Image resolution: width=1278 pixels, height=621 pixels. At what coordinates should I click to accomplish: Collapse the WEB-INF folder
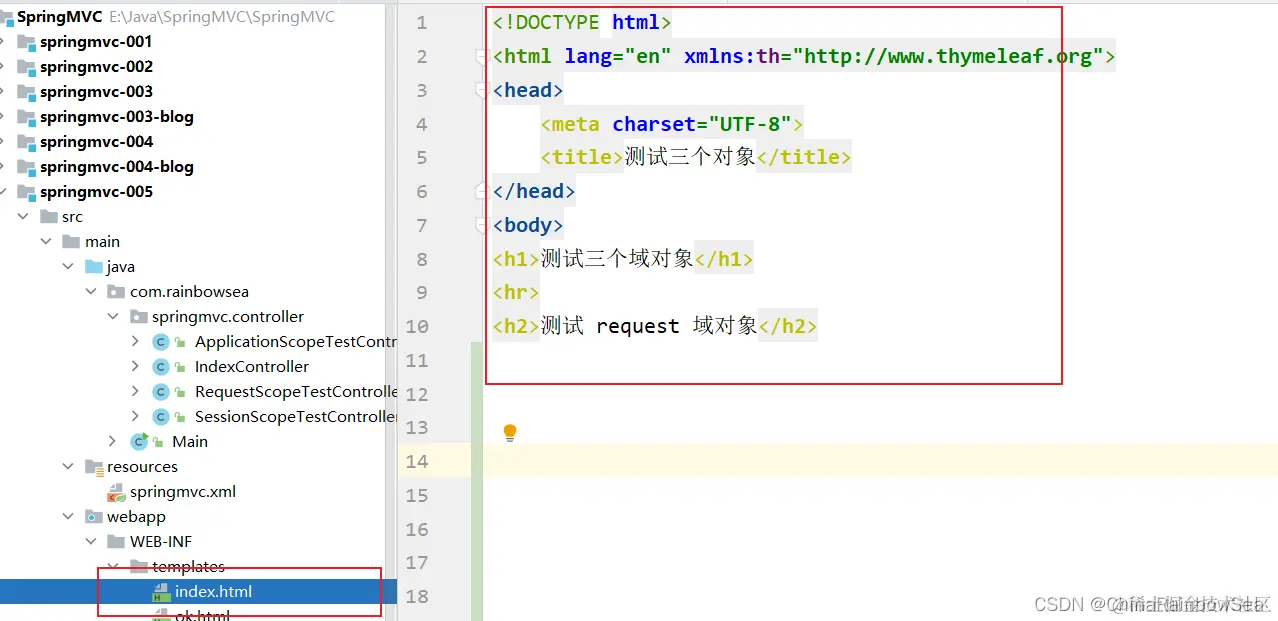tap(91, 542)
